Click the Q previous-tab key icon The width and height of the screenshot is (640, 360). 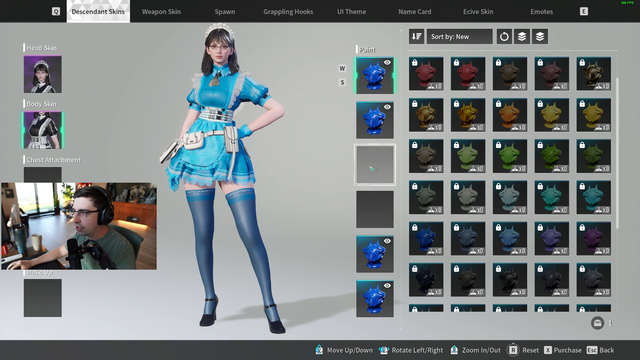coord(56,11)
